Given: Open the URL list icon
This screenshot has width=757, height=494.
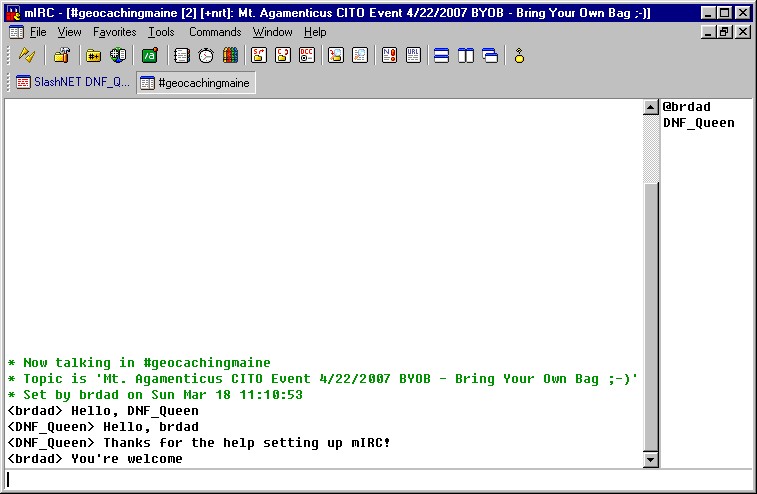Looking at the screenshot, I should [413, 56].
